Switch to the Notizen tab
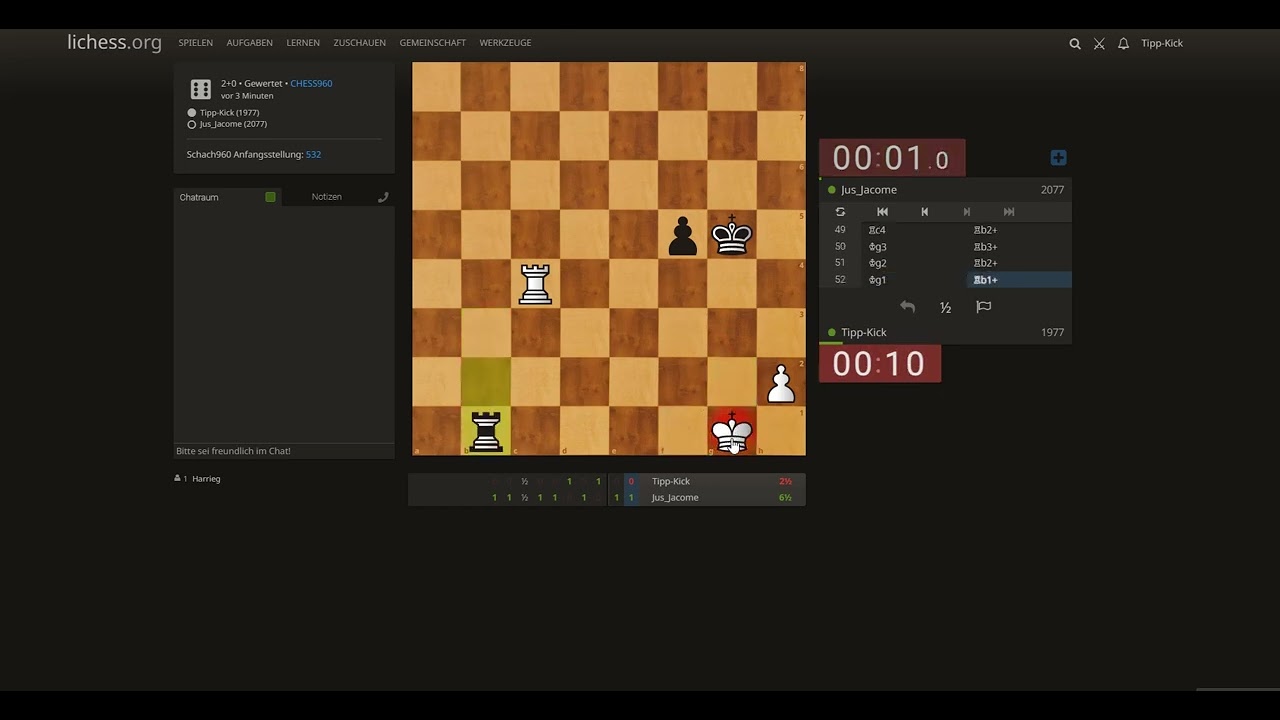Image resolution: width=1280 pixels, height=720 pixels. pos(326,197)
